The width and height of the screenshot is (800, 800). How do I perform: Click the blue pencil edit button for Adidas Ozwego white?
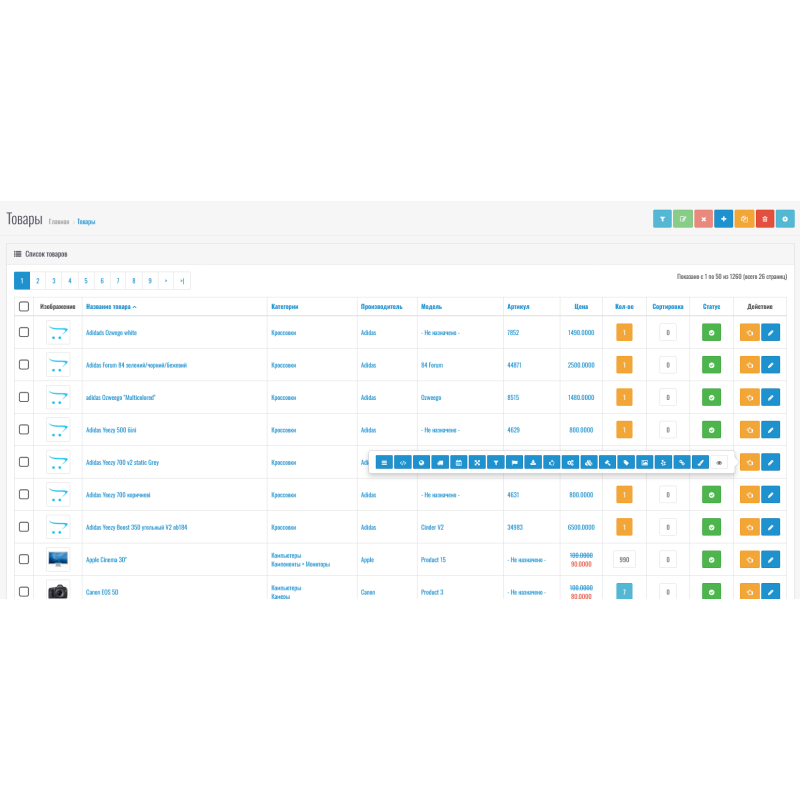(770, 333)
